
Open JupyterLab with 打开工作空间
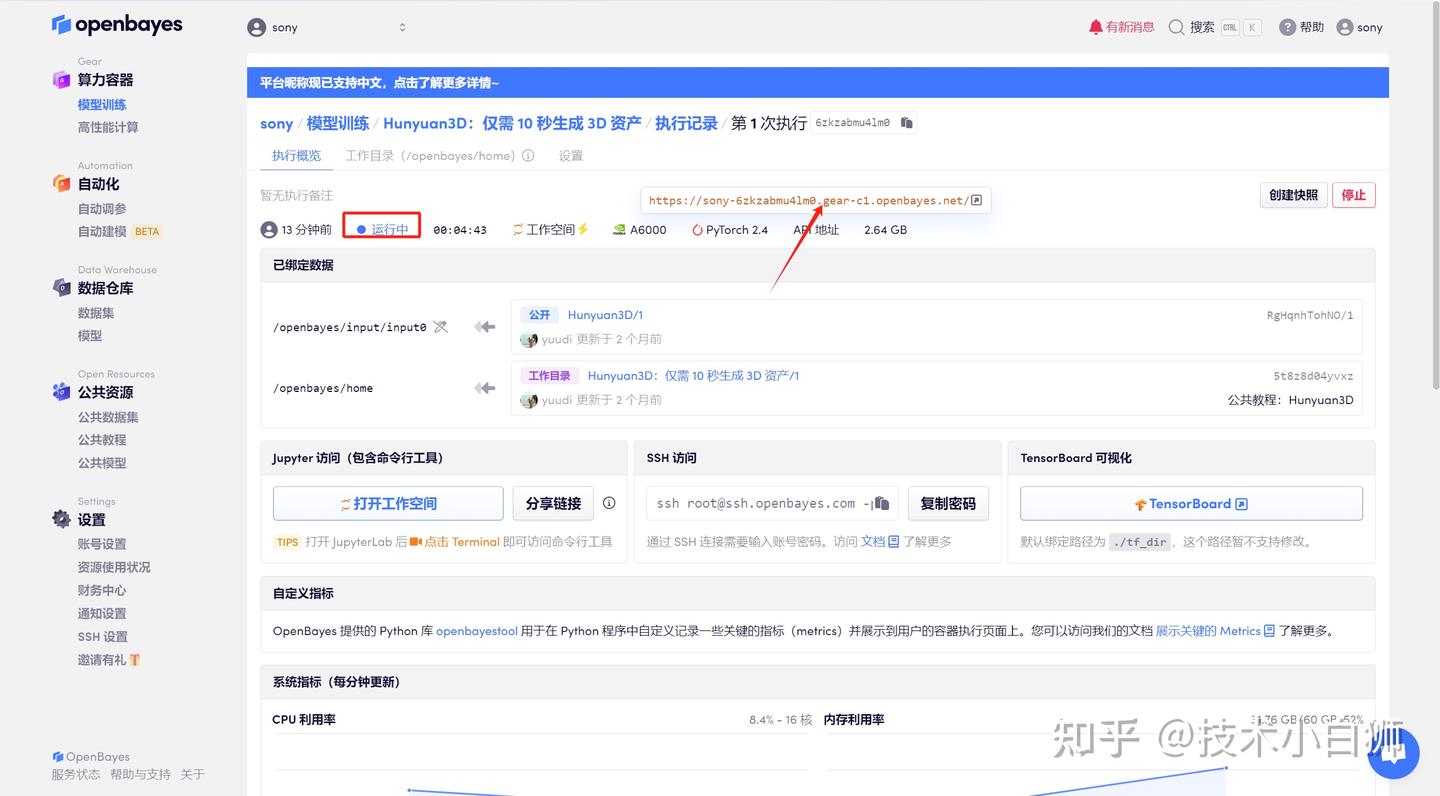388,503
